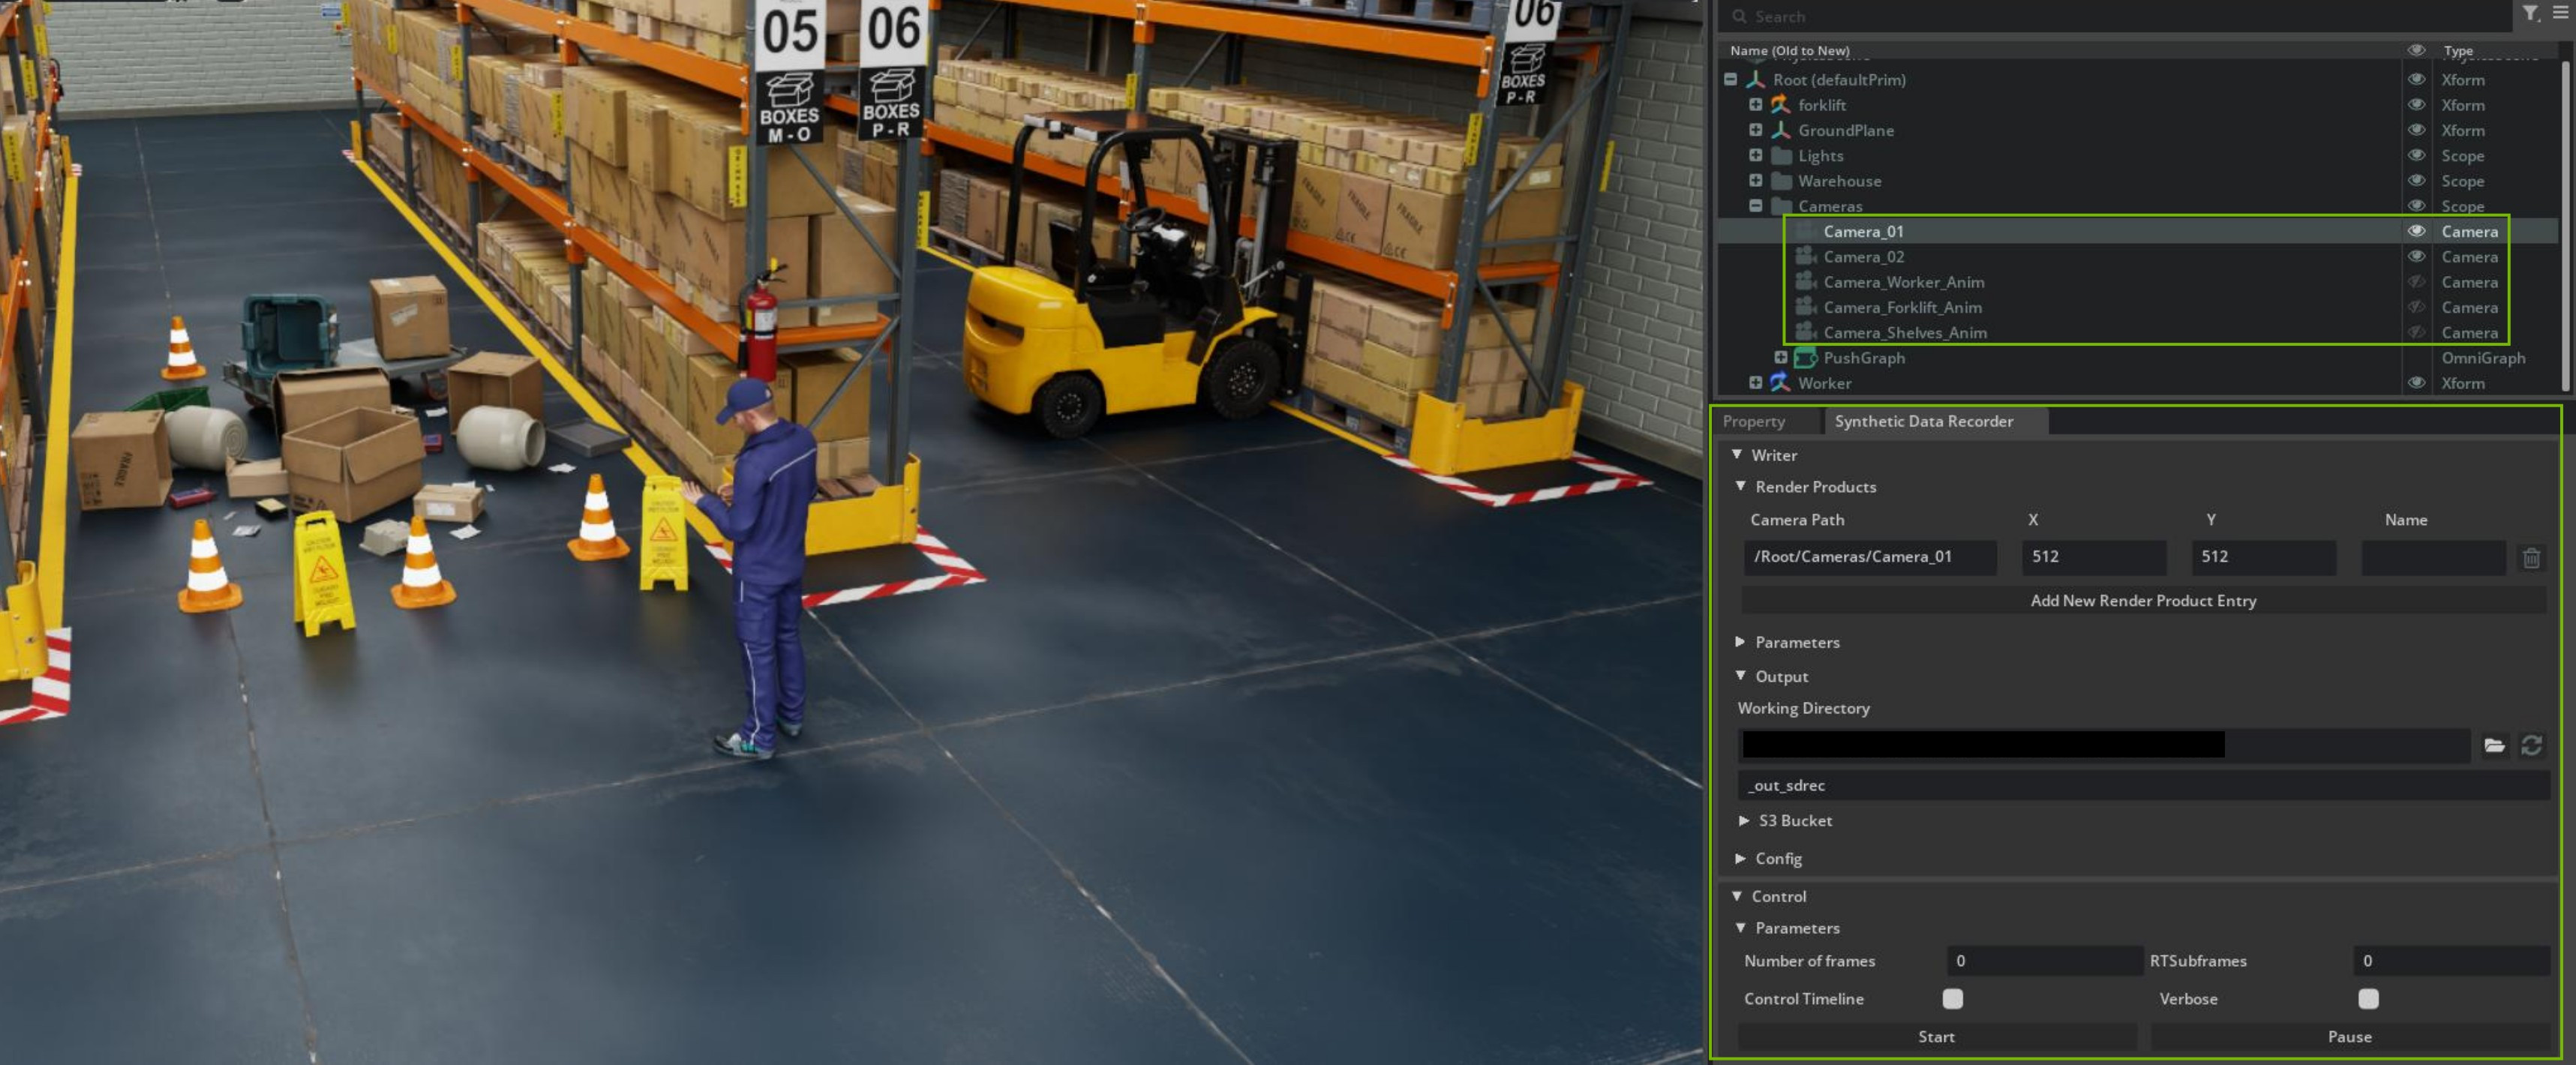Screen dimensions: 2576x1065
Task: Enable the Verbose checkbox
Action: 2368,998
